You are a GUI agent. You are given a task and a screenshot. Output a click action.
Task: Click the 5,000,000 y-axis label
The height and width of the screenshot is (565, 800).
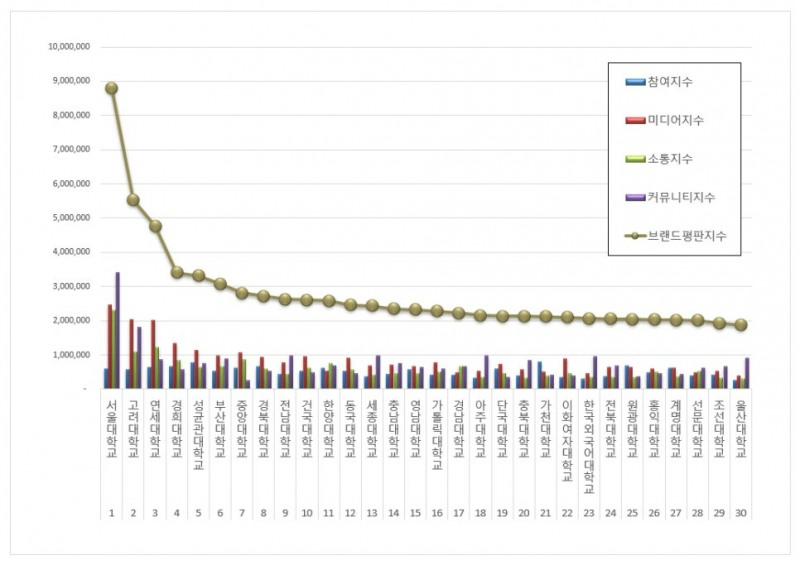[x=71, y=217]
